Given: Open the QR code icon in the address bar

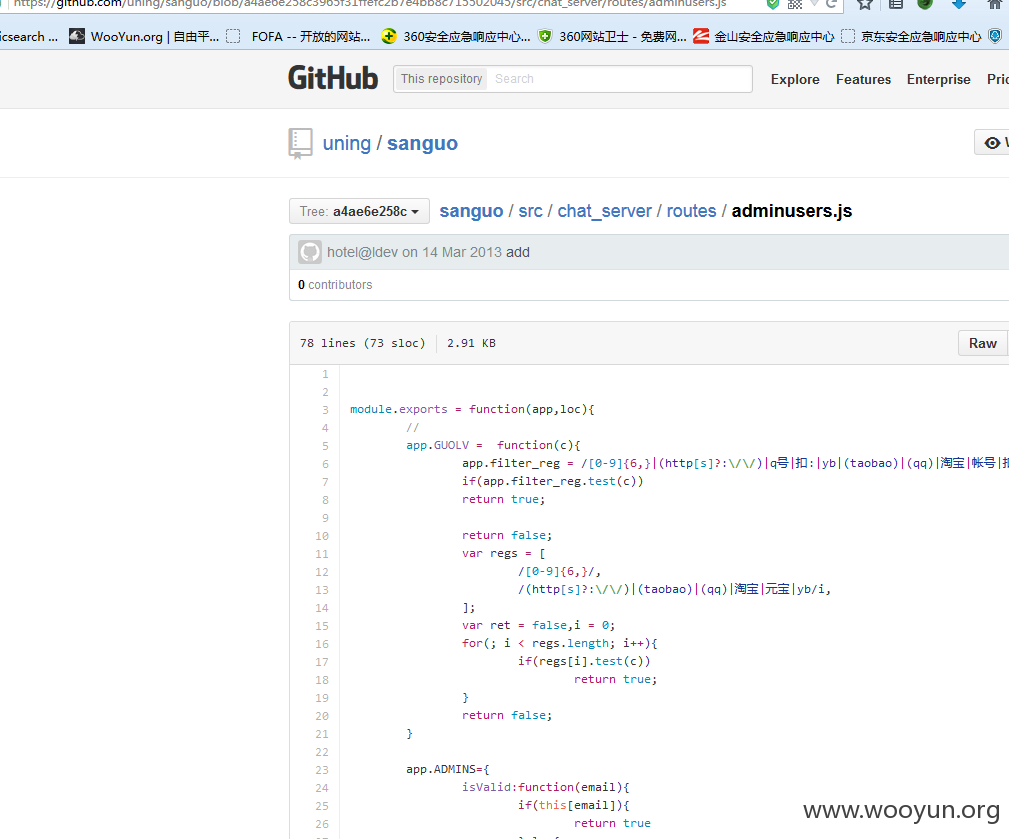Looking at the screenshot, I should point(795,4).
